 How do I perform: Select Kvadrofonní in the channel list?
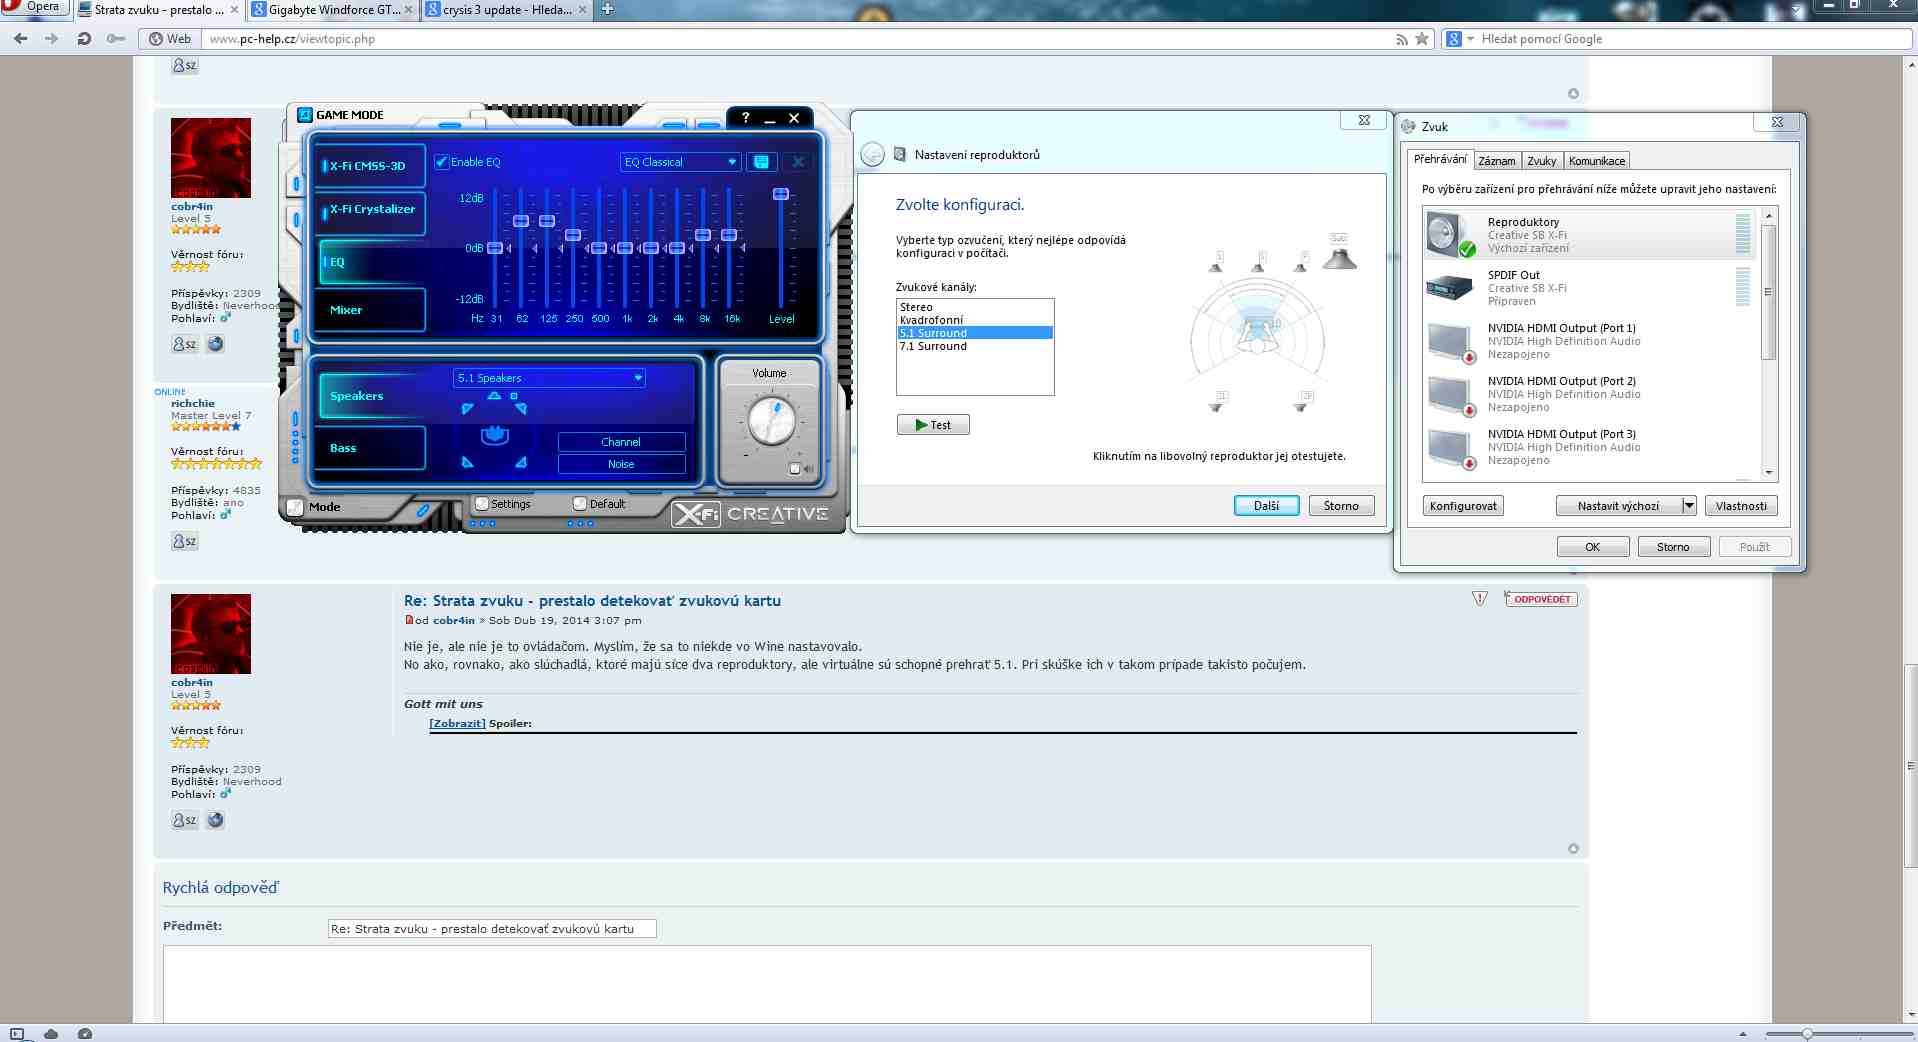975,320
